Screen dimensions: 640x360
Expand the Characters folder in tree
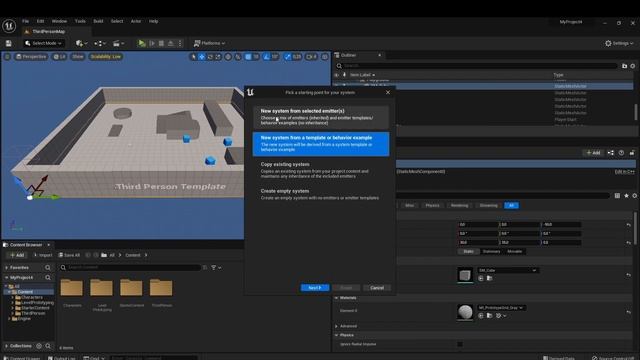pos(13,298)
